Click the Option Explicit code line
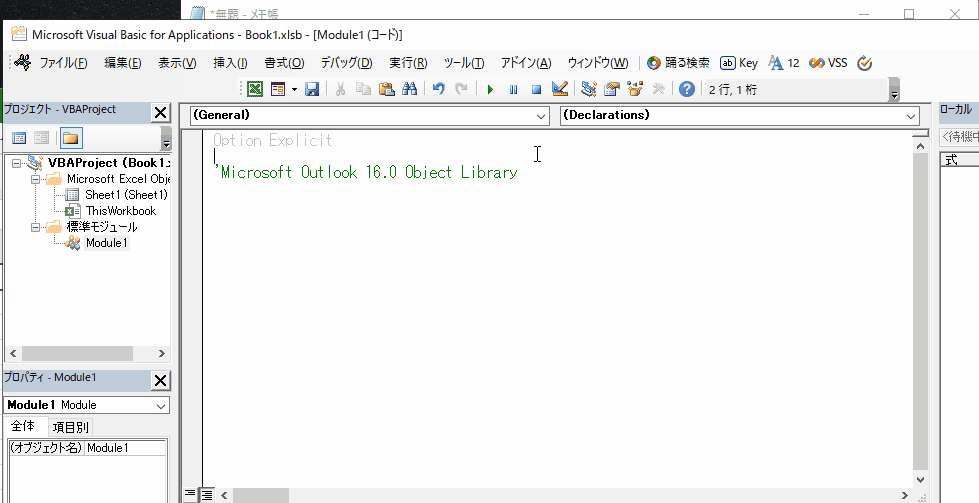Image resolution: width=979 pixels, height=503 pixels. [x=272, y=140]
